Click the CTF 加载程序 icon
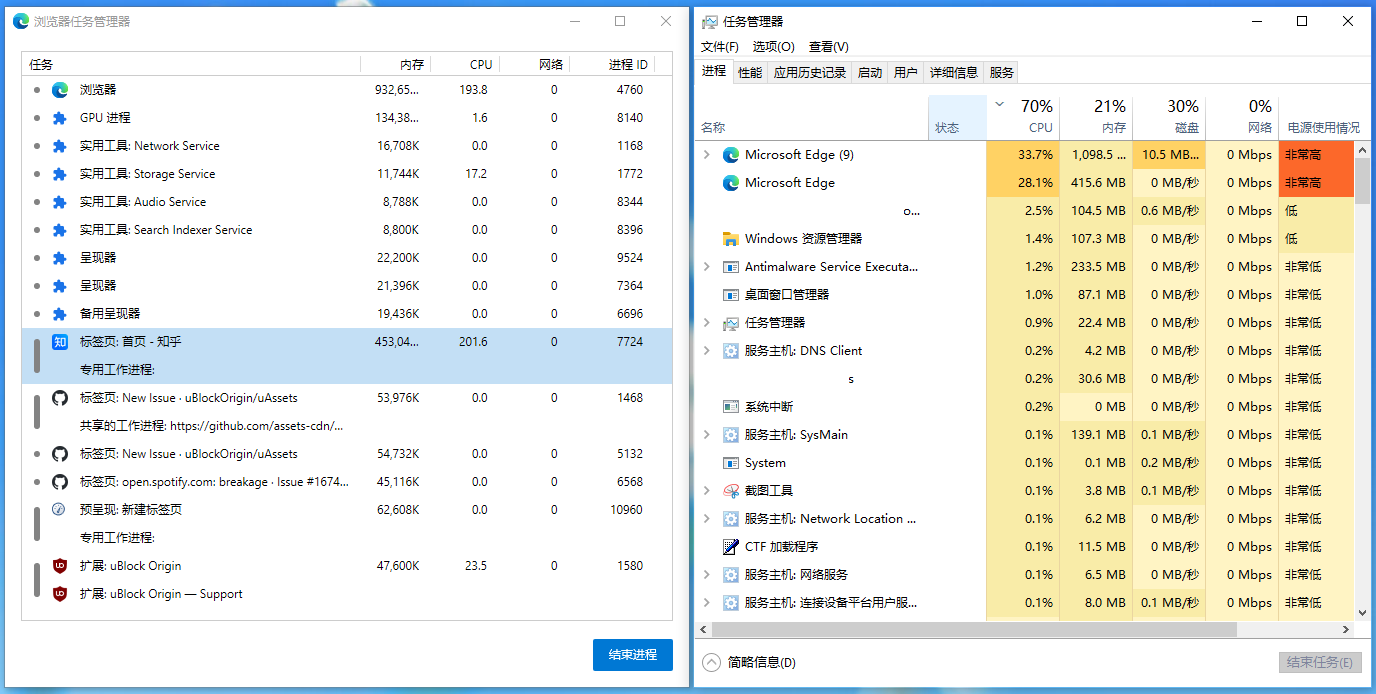This screenshot has width=1376, height=694. coord(729,546)
